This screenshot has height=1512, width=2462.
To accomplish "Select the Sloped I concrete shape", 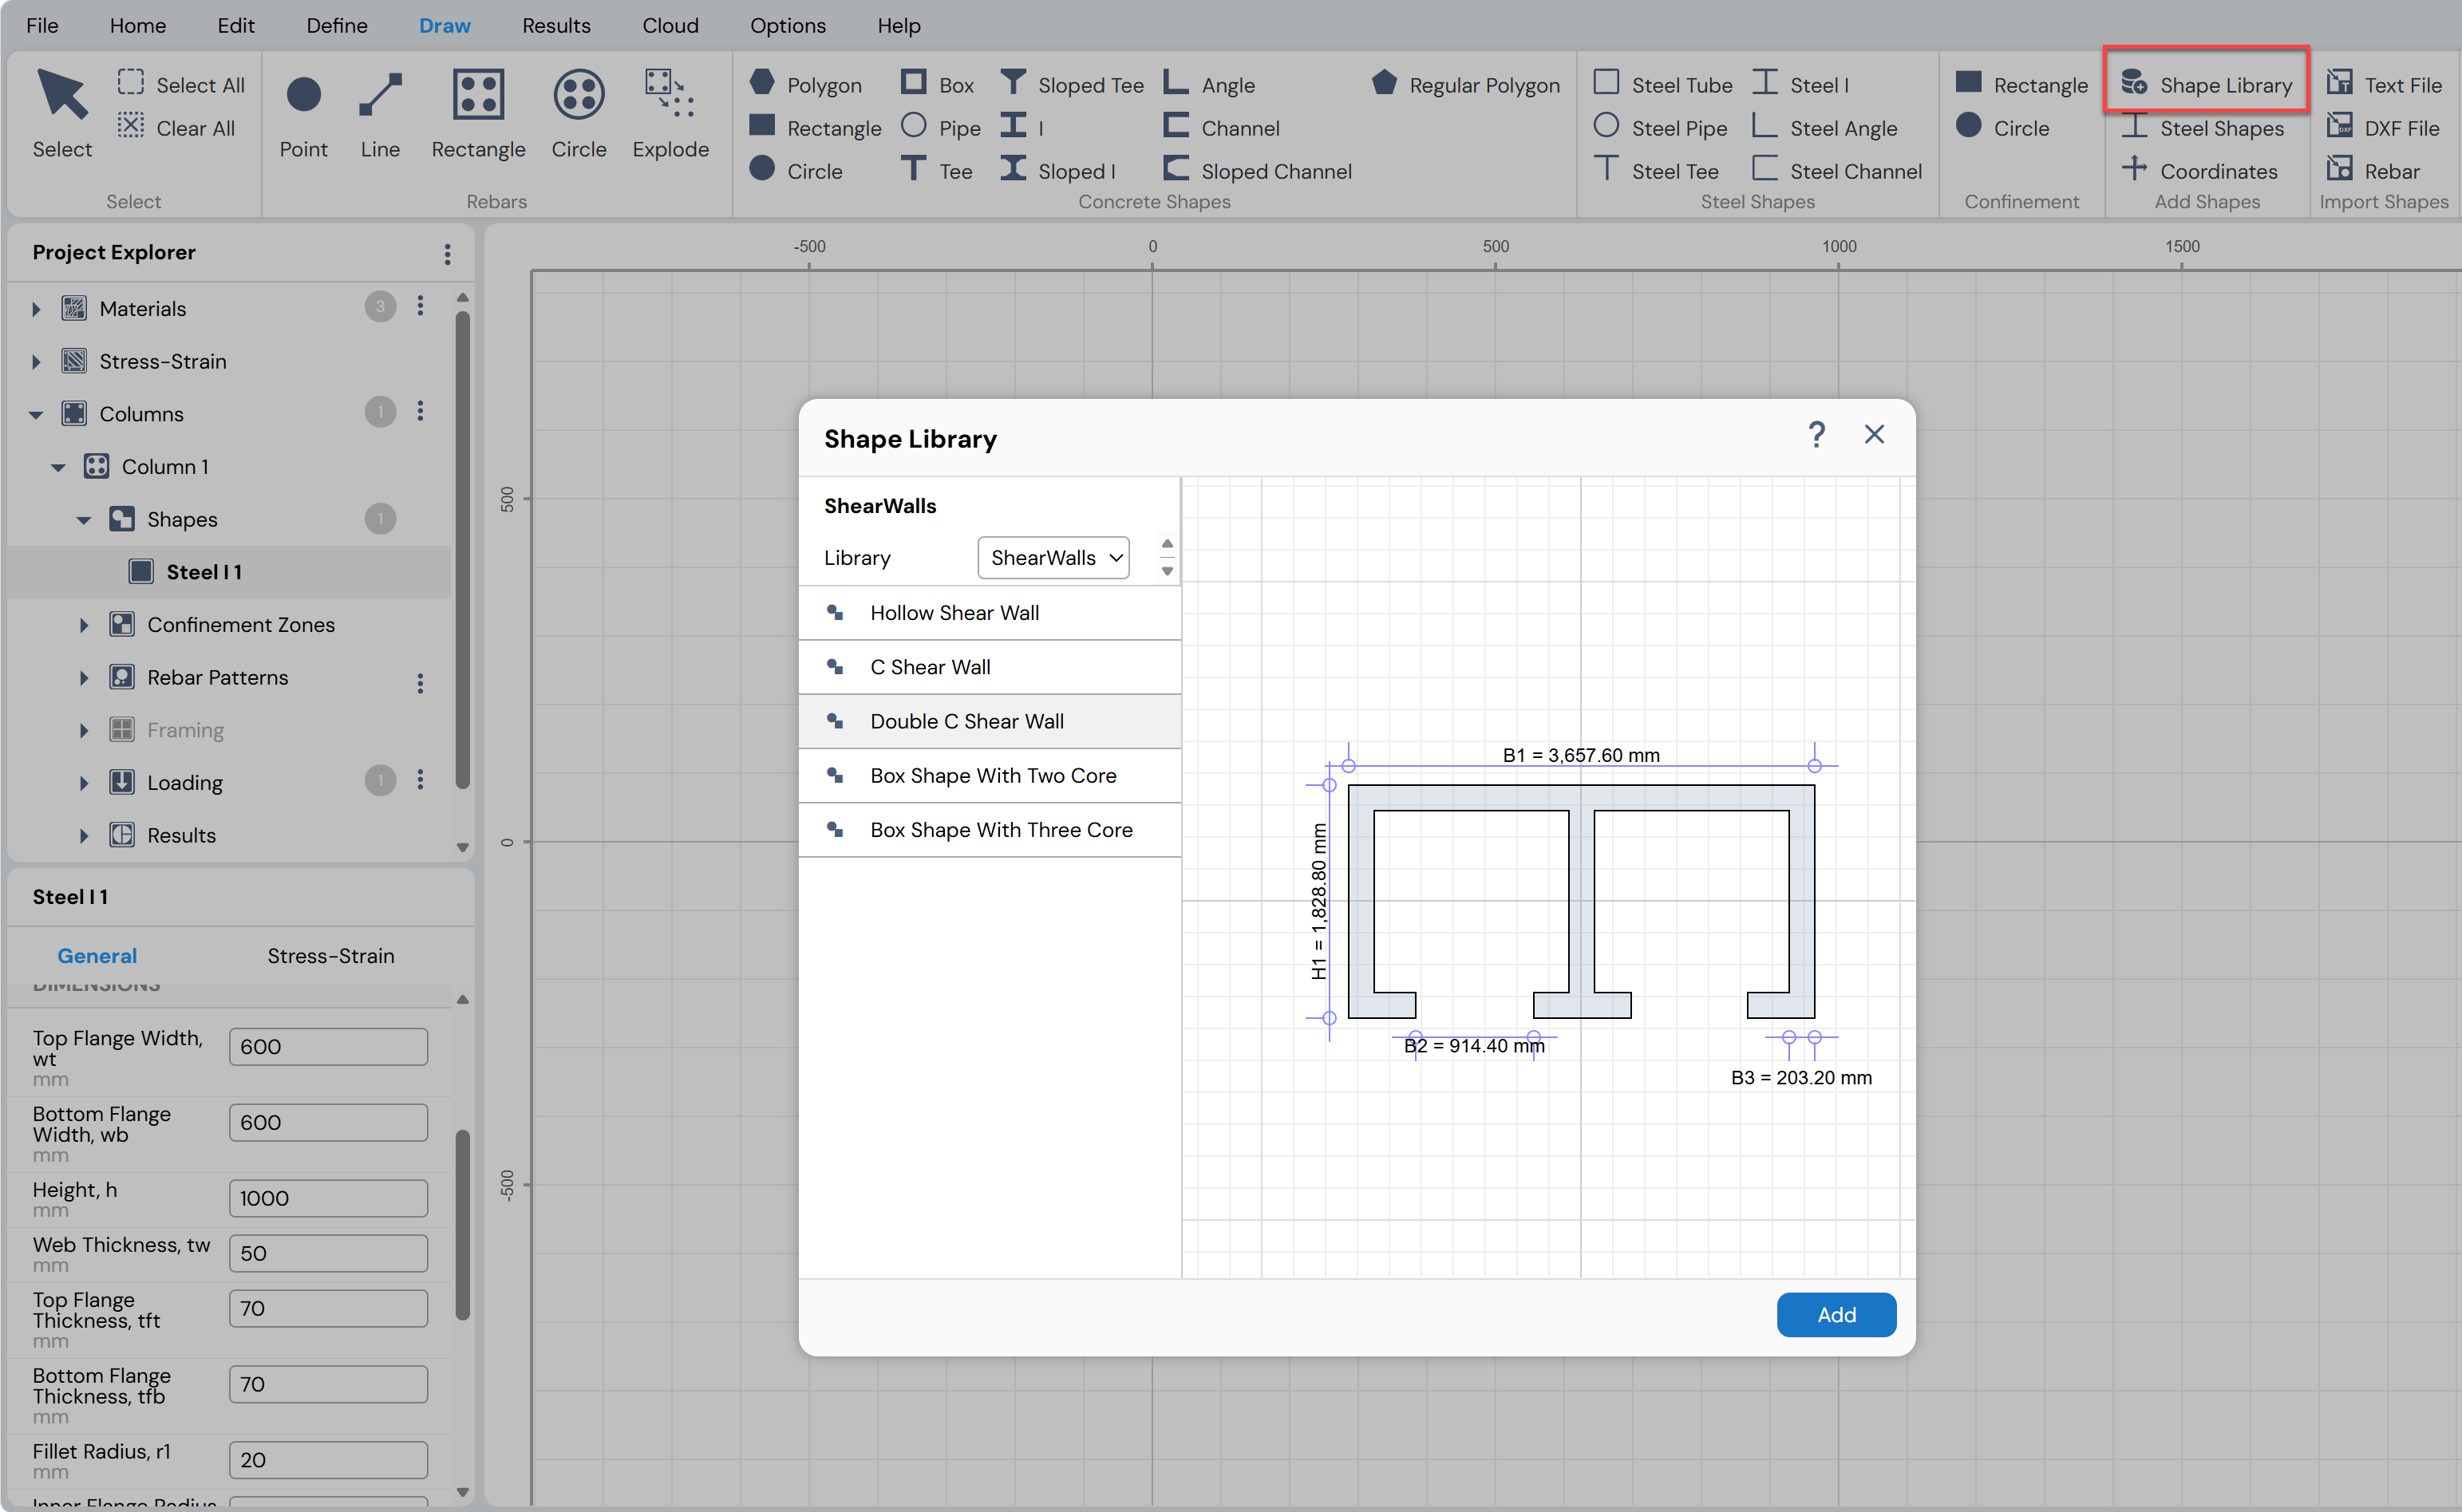I will click(x=1058, y=170).
